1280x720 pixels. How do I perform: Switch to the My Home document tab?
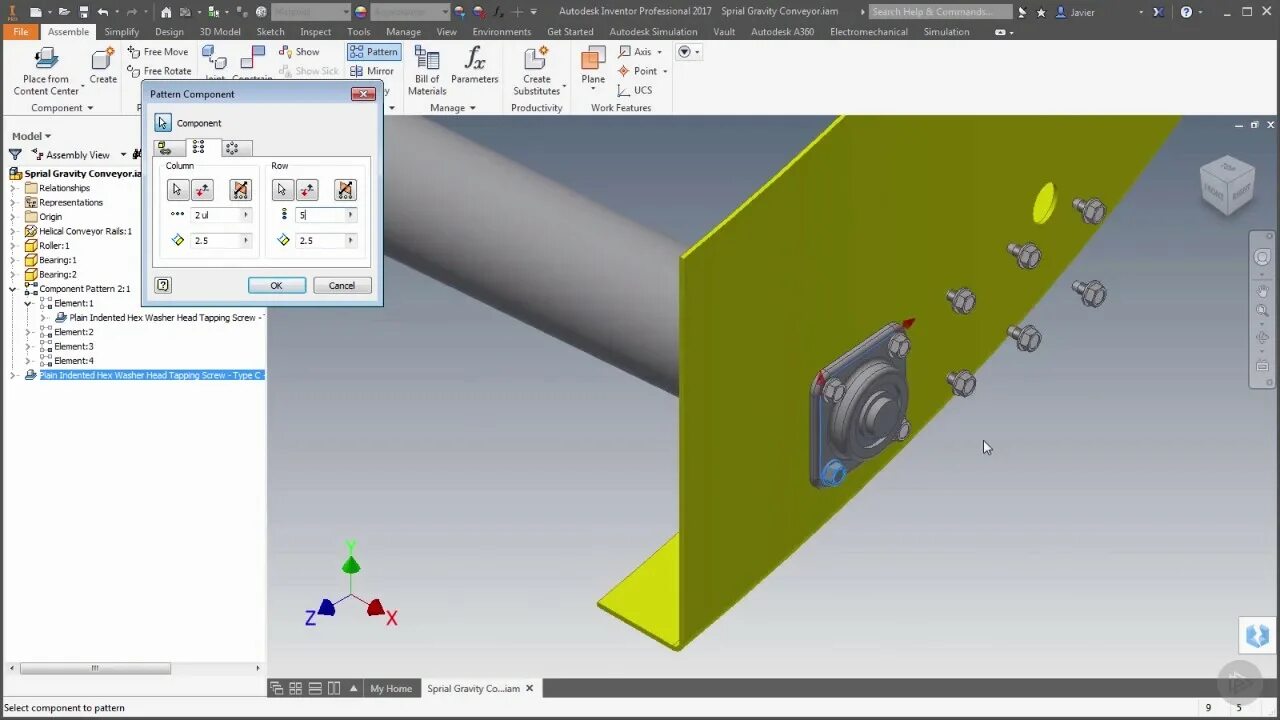[390, 688]
